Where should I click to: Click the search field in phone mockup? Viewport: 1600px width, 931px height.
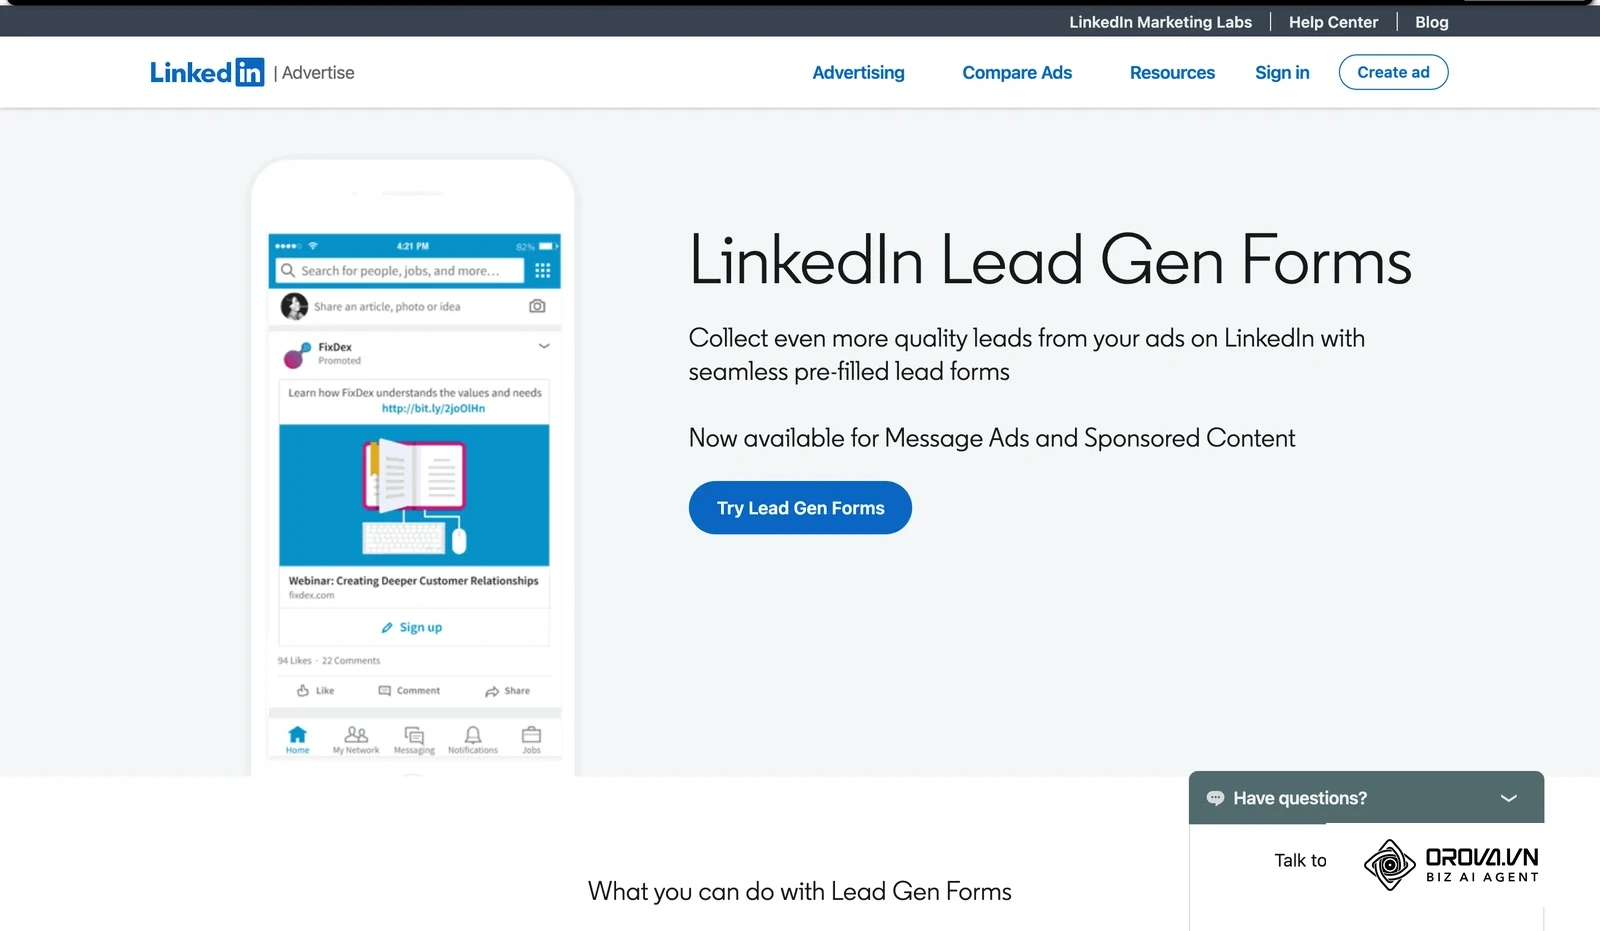(x=400, y=271)
